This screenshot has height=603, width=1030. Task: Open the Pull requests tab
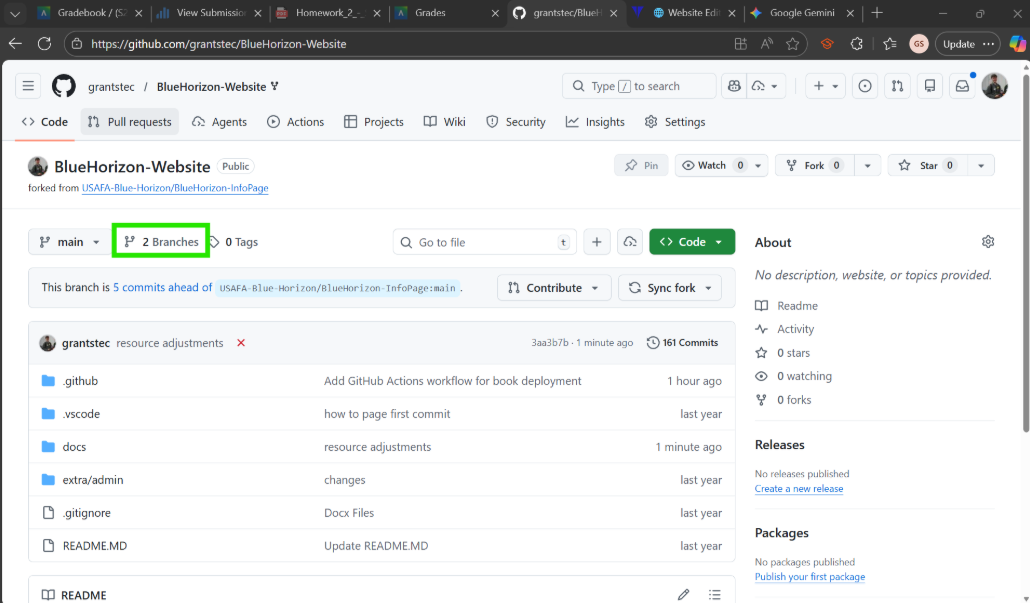pos(129,122)
